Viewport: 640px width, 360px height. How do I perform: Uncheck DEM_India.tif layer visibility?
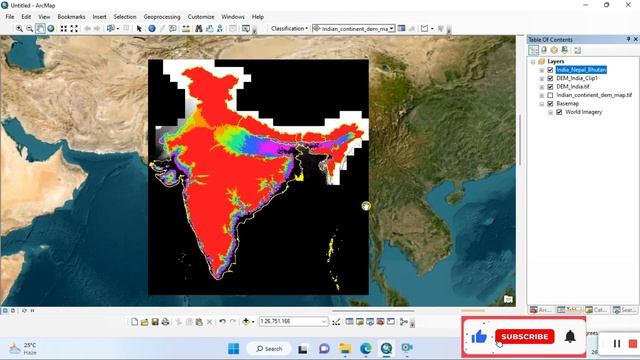[550, 87]
